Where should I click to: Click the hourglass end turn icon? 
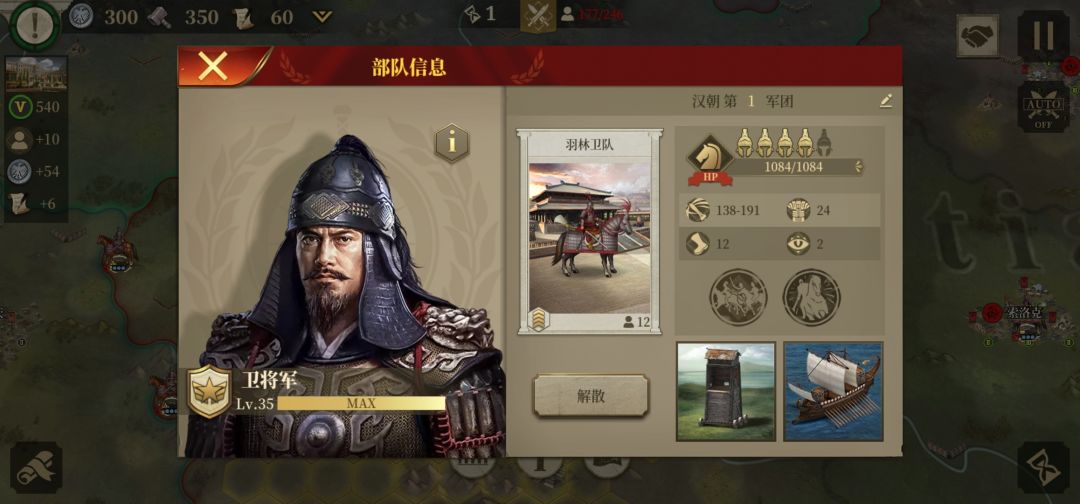[x=1043, y=468]
